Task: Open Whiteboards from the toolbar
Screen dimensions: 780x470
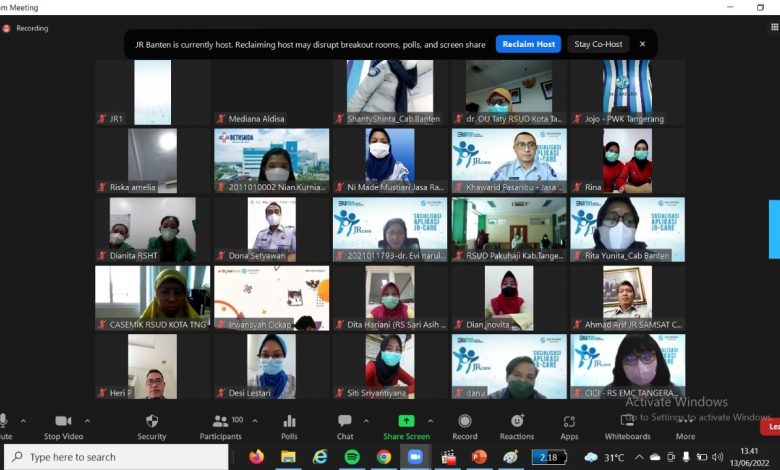Action: (x=627, y=424)
